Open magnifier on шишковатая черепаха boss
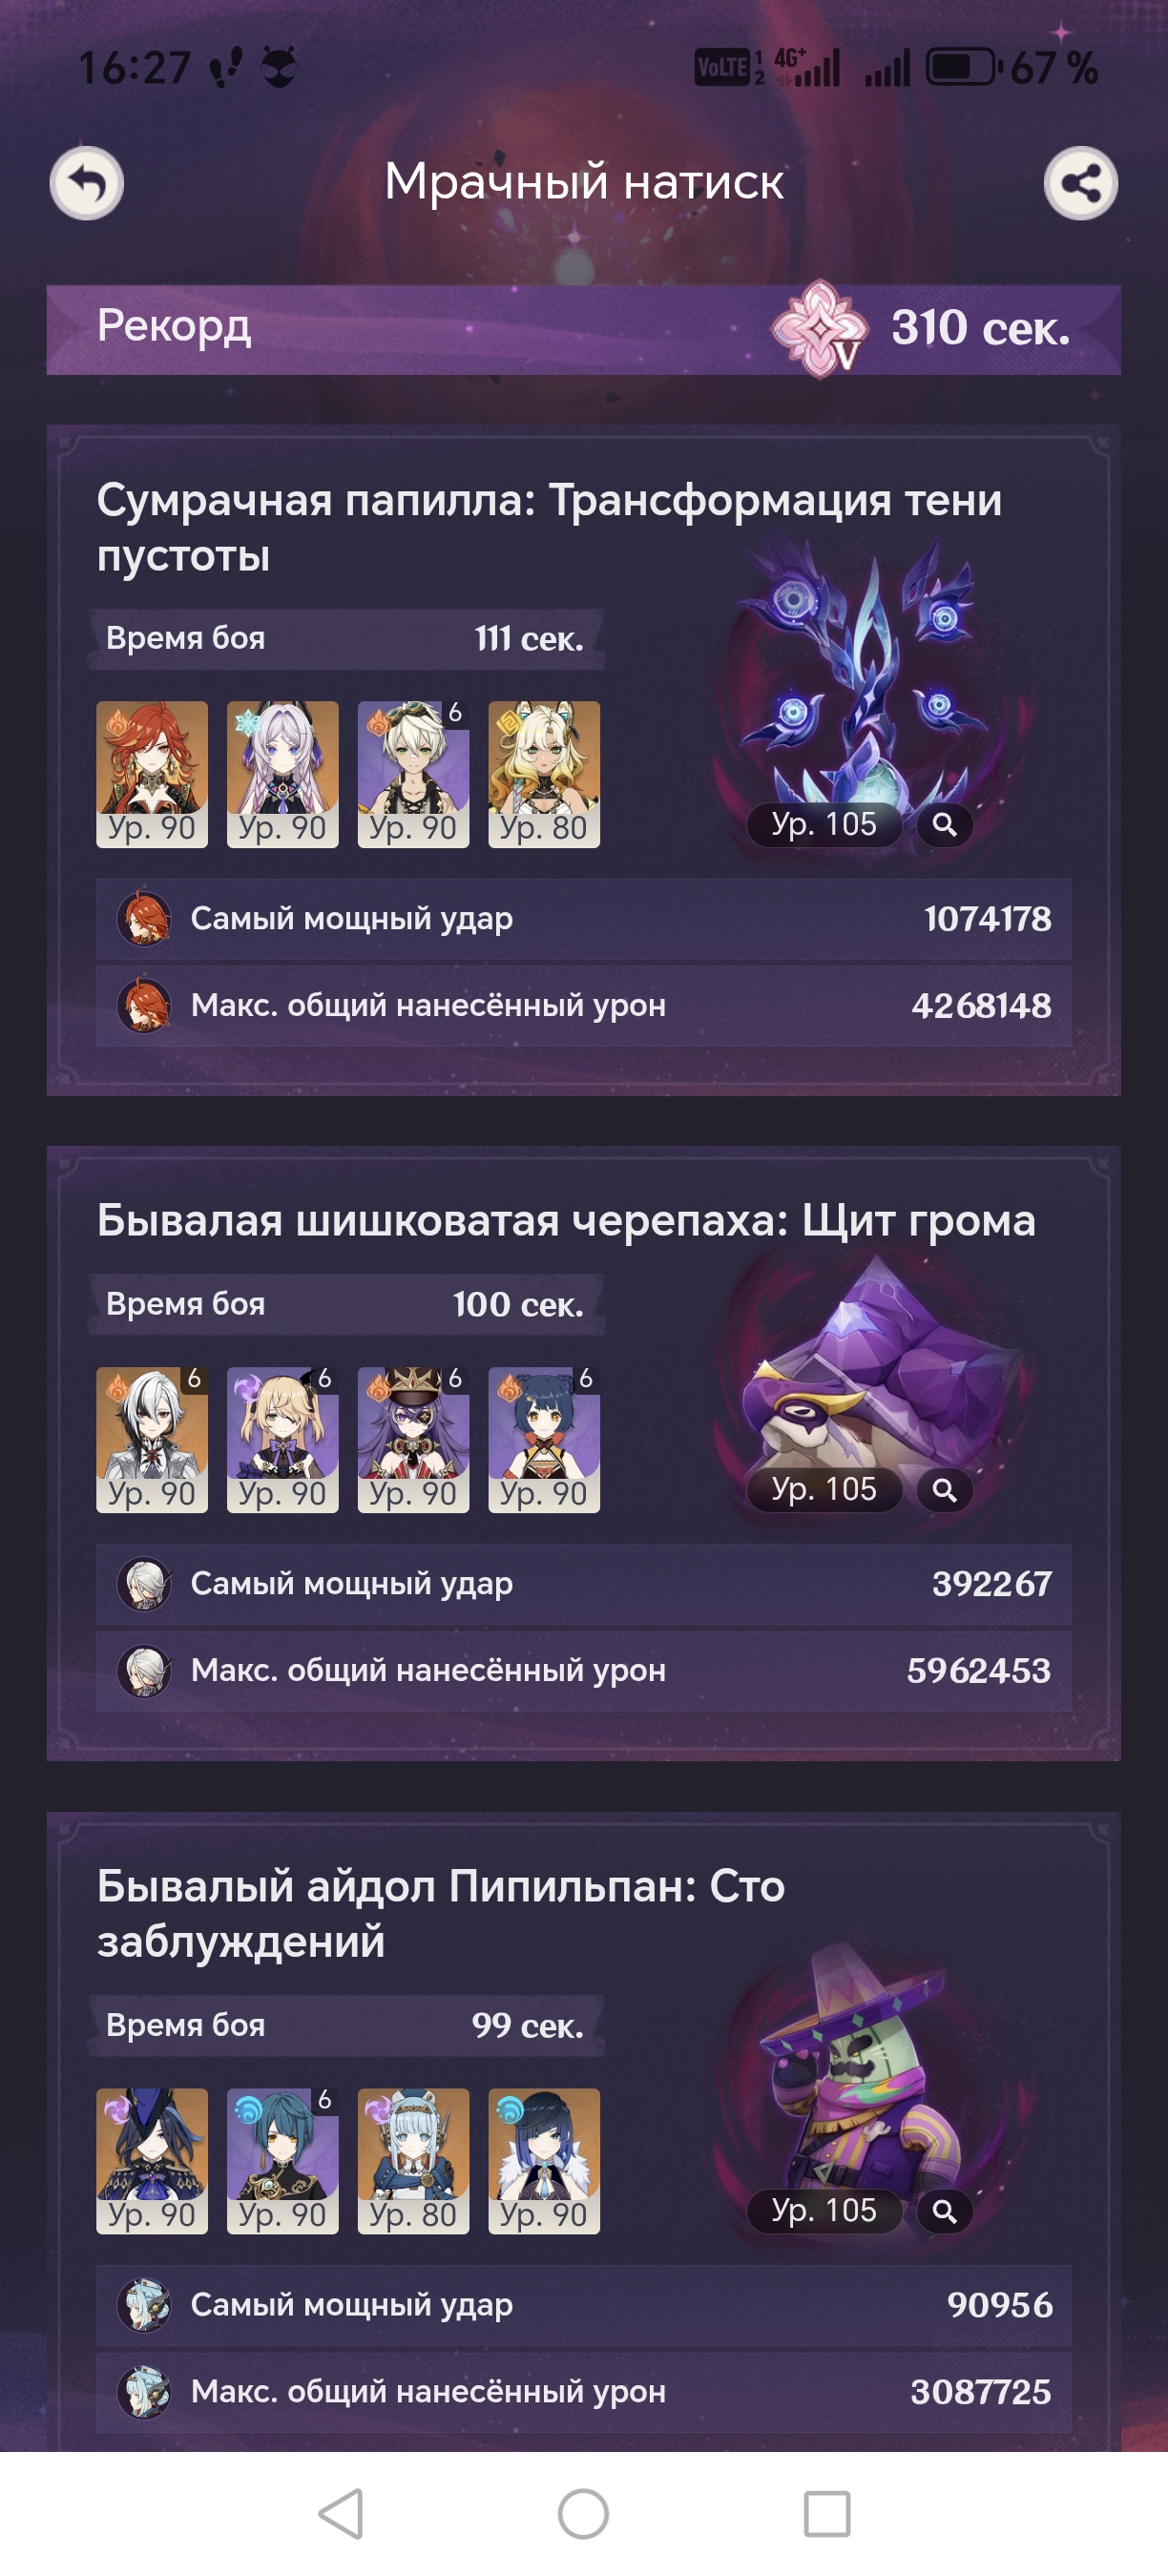The height and width of the screenshot is (2576, 1168). (x=944, y=1490)
